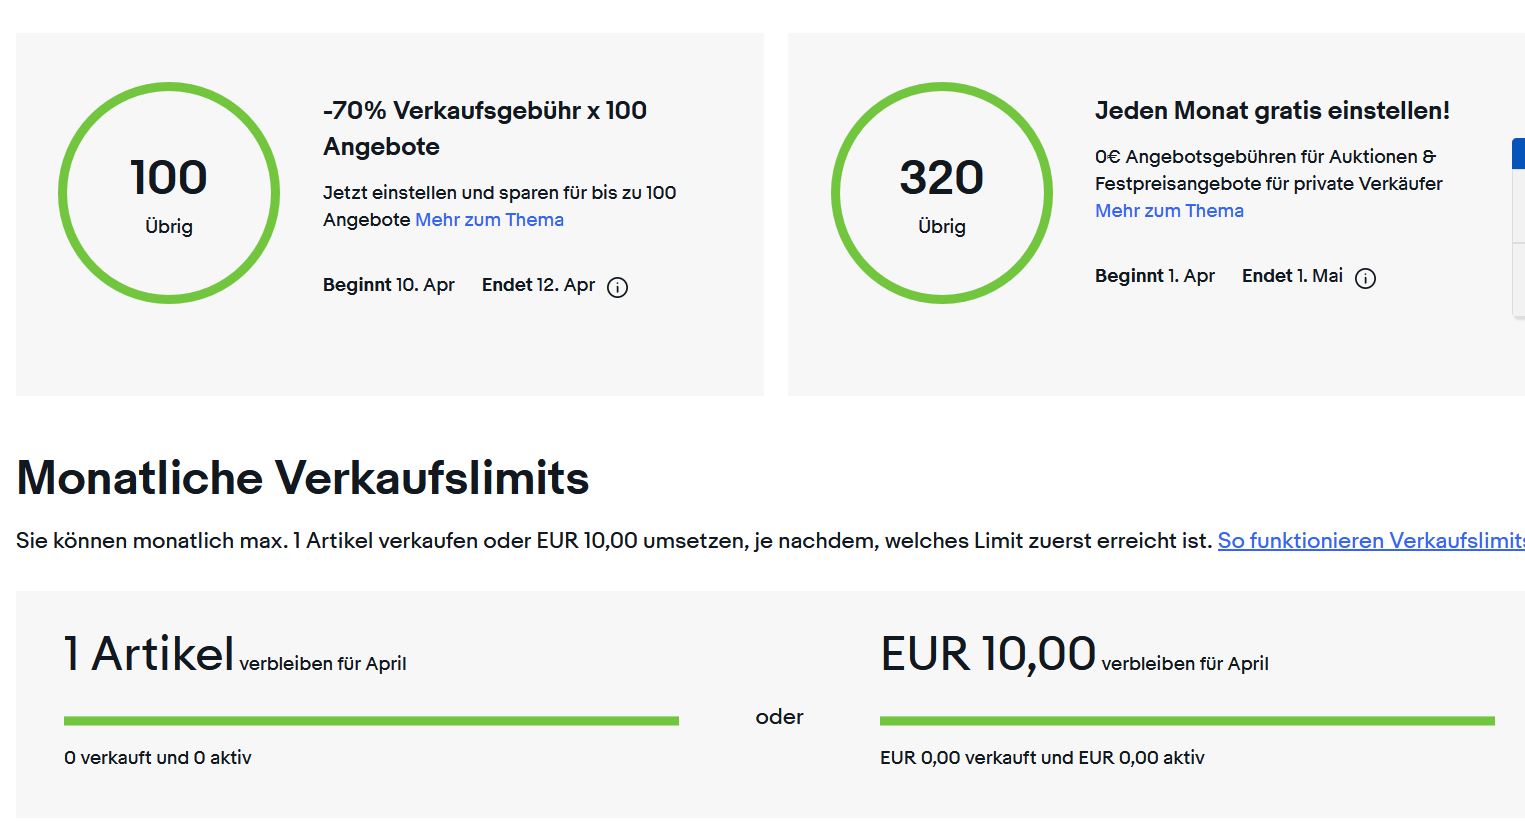Click the EUR 10,00 remaining amount
The image size is (1525, 828).
pyautogui.click(x=988, y=655)
